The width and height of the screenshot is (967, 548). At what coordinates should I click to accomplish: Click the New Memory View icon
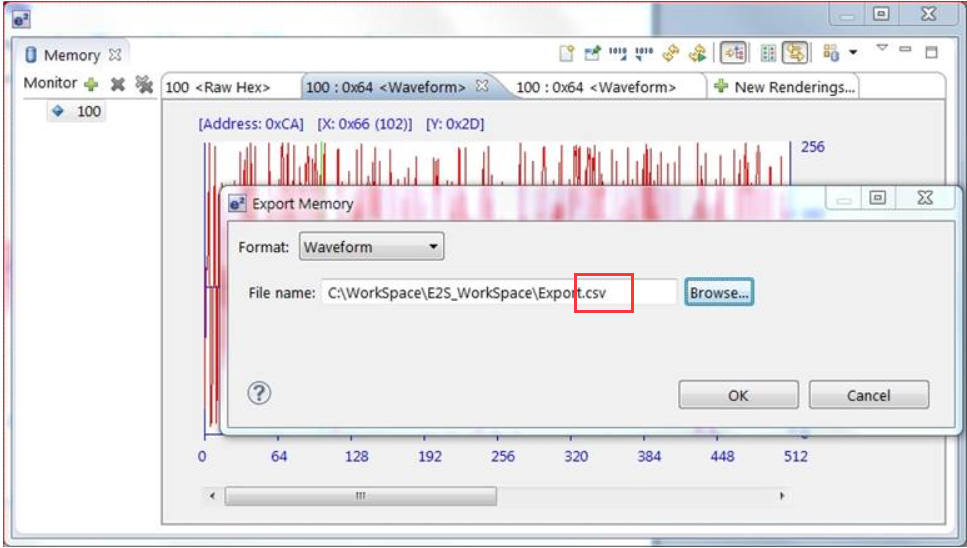[566, 54]
